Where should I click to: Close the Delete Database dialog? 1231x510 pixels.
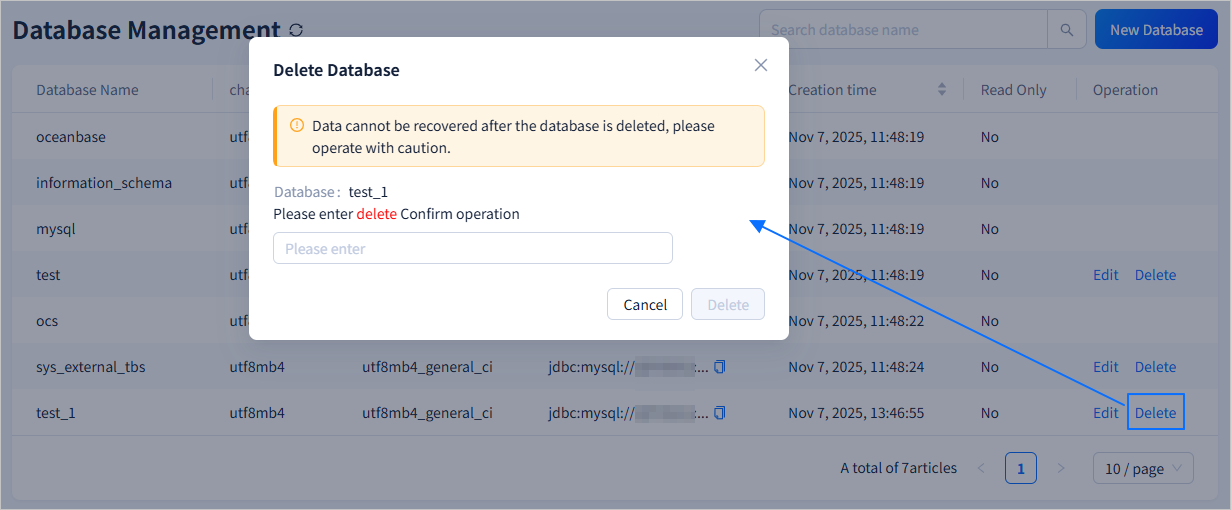pyautogui.click(x=761, y=65)
